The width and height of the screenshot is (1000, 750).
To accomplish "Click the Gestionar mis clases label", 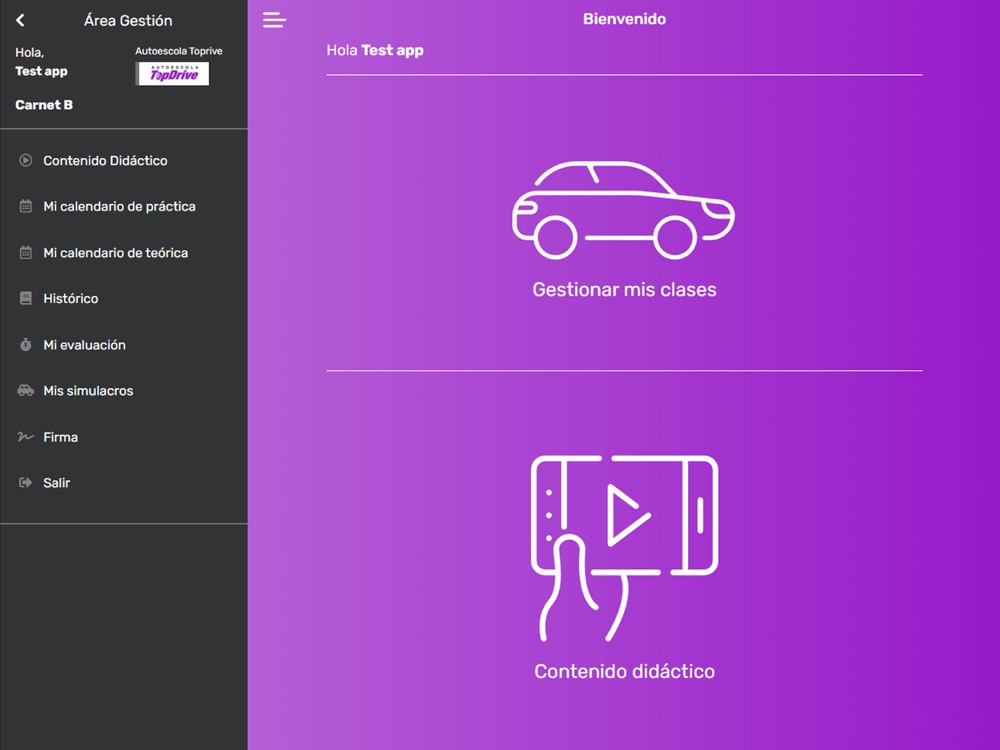I will (x=624, y=290).
